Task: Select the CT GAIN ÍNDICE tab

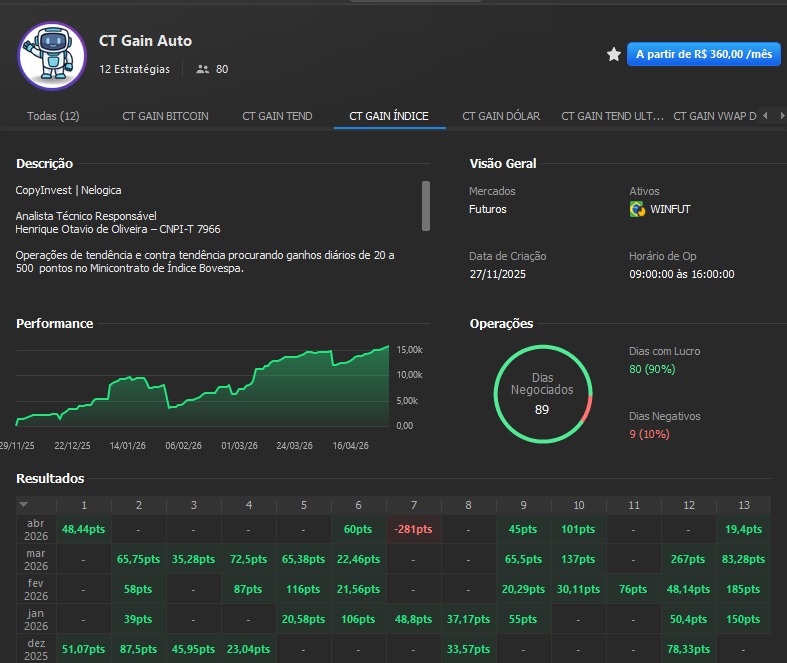Action: point(389,116)
